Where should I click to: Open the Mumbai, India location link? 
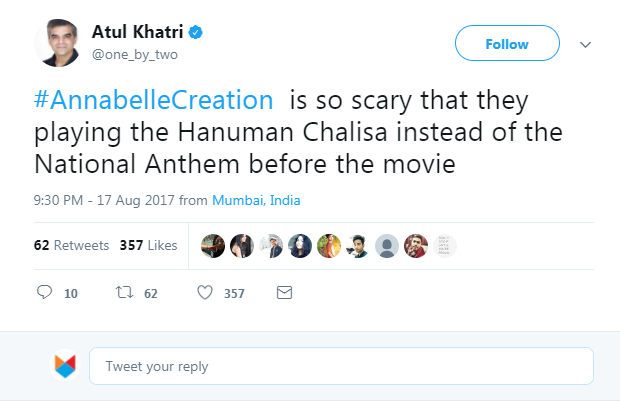pyautogui.click(x=256, y=200)
